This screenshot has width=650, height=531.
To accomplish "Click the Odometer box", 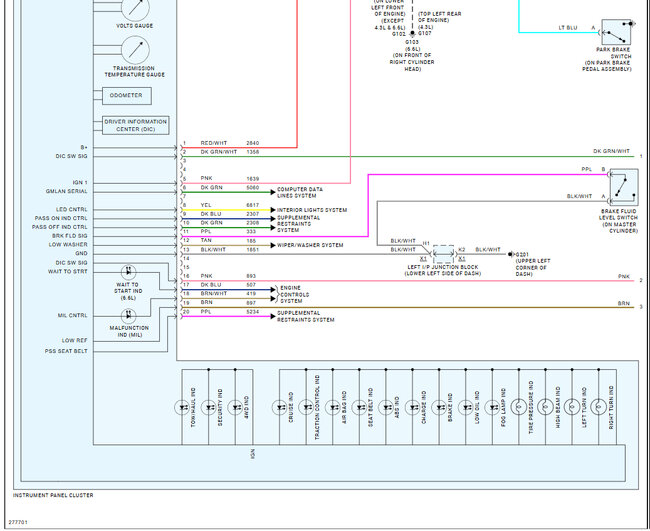I will [127, 96].
